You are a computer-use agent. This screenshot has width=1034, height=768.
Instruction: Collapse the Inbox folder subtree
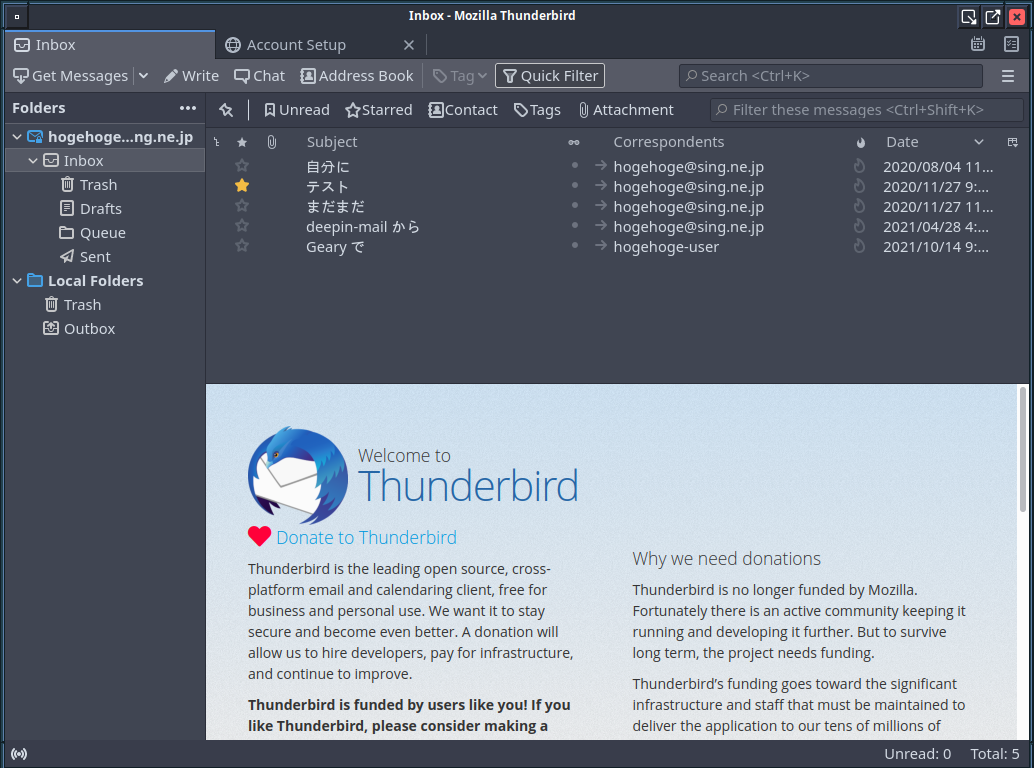pyautogui.click(x=33, y=161)
